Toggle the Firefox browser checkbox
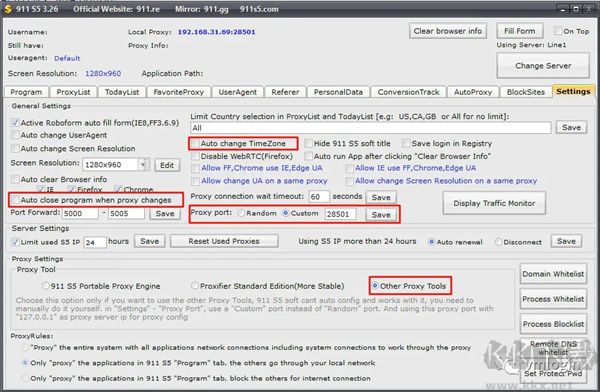600x392 pixels. [x=71, y=189]
